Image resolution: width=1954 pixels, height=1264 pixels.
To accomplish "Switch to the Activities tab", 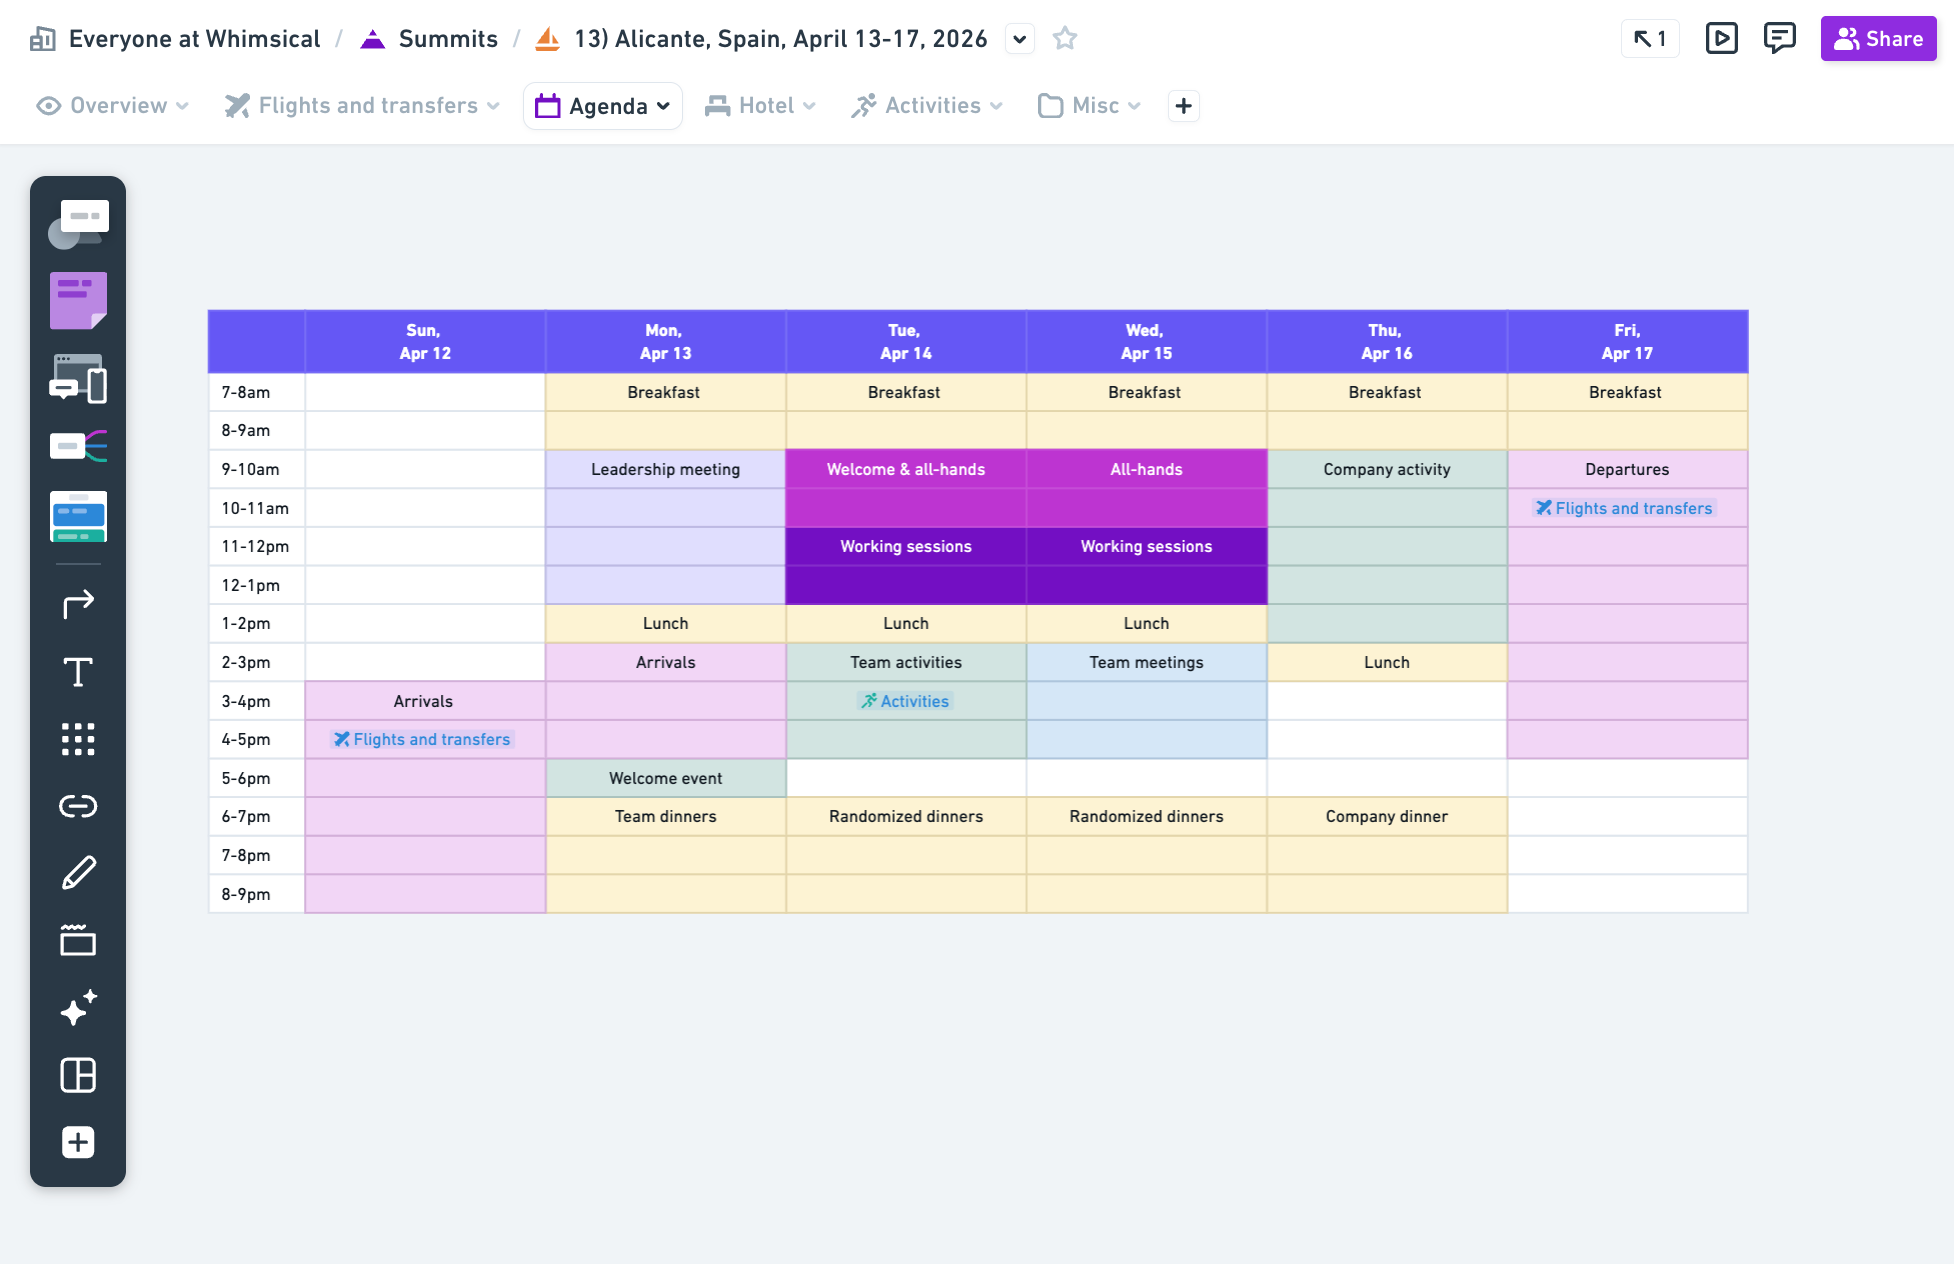I will [x=931, y=106].
